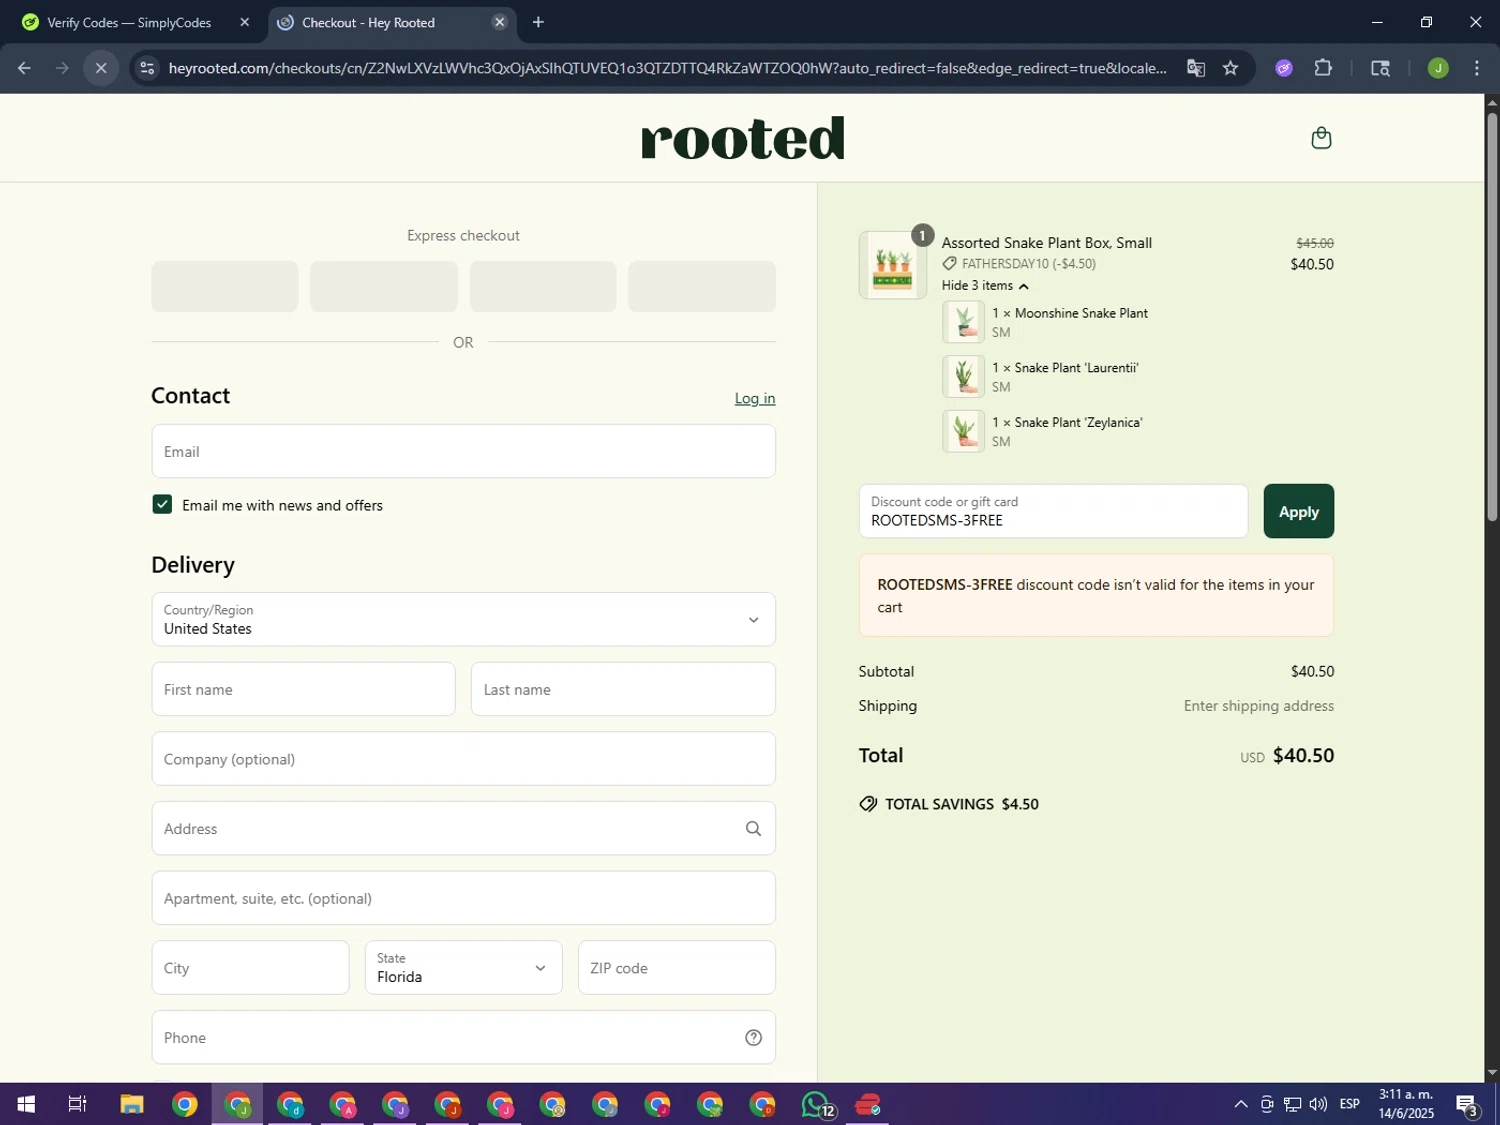
Task: Switch to the Checkout Hey Rooted tab
Action: pos(391,22)
